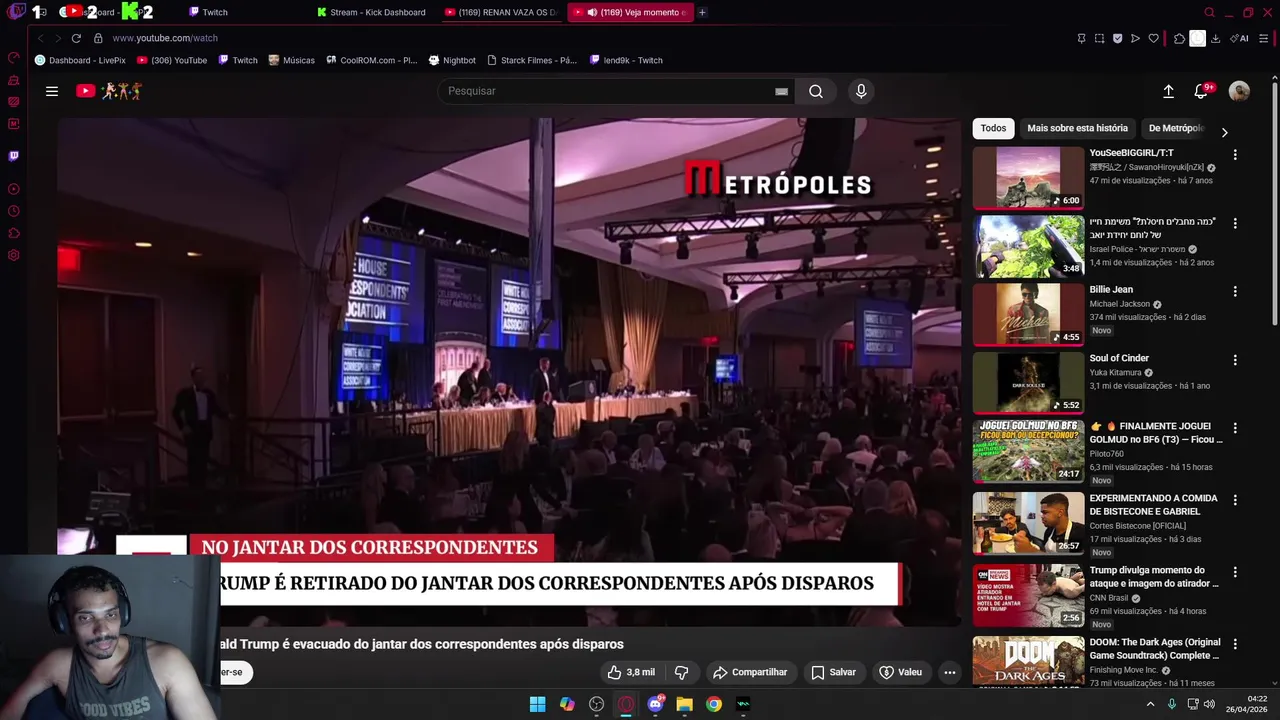This screenshot has width=1280, height=720.
Task: Open Discord from the taskbar
Action: [655, 704]
